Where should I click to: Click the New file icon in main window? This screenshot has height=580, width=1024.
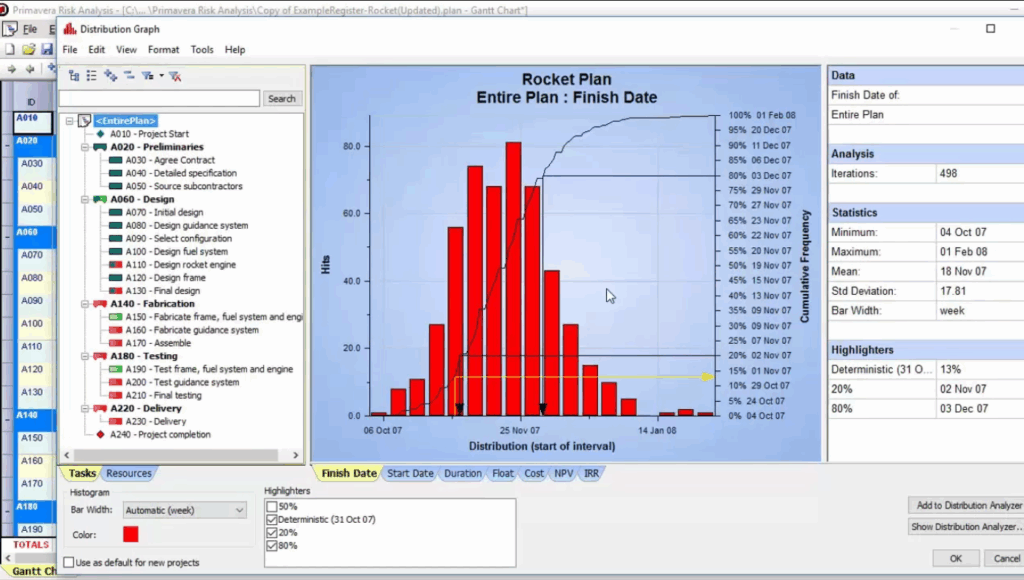10,49
